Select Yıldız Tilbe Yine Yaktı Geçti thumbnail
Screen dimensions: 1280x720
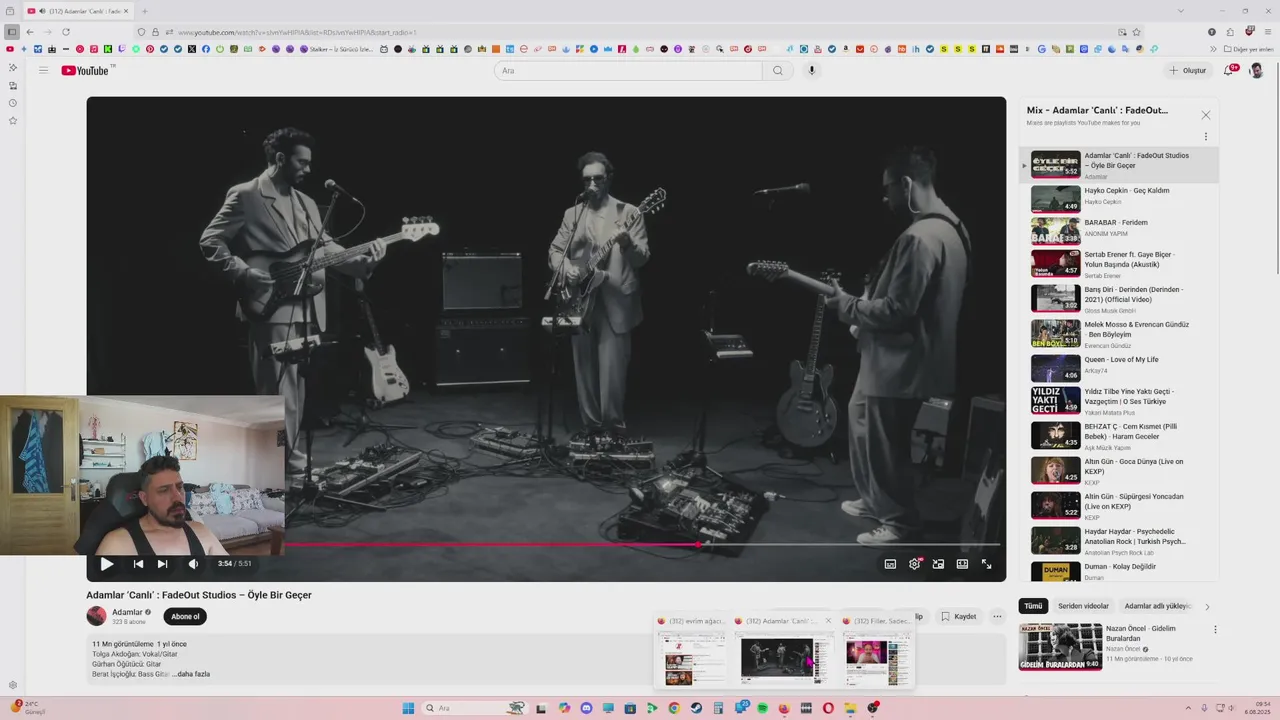1055,400
